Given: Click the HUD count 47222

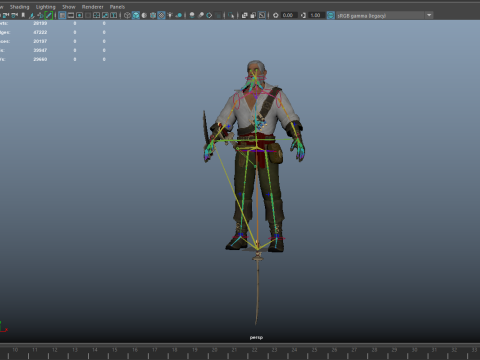Looking at the screenshot, I should 40,32.
